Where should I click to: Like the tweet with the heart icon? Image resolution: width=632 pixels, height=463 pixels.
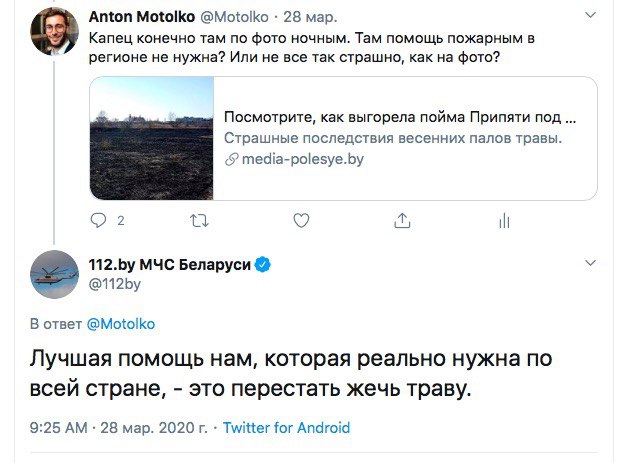coord(299,219)
